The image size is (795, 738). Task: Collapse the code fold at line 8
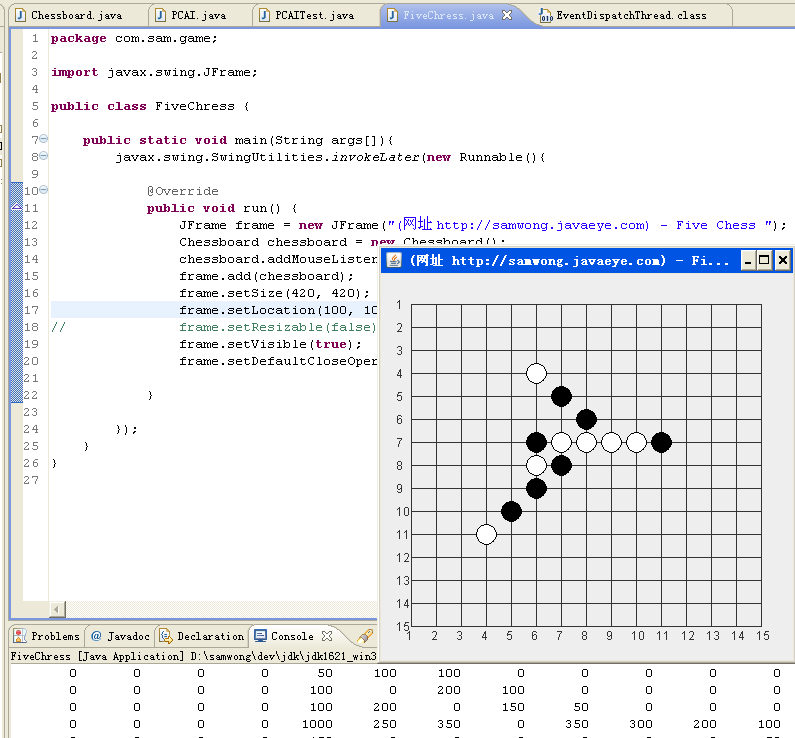point(43,156)
